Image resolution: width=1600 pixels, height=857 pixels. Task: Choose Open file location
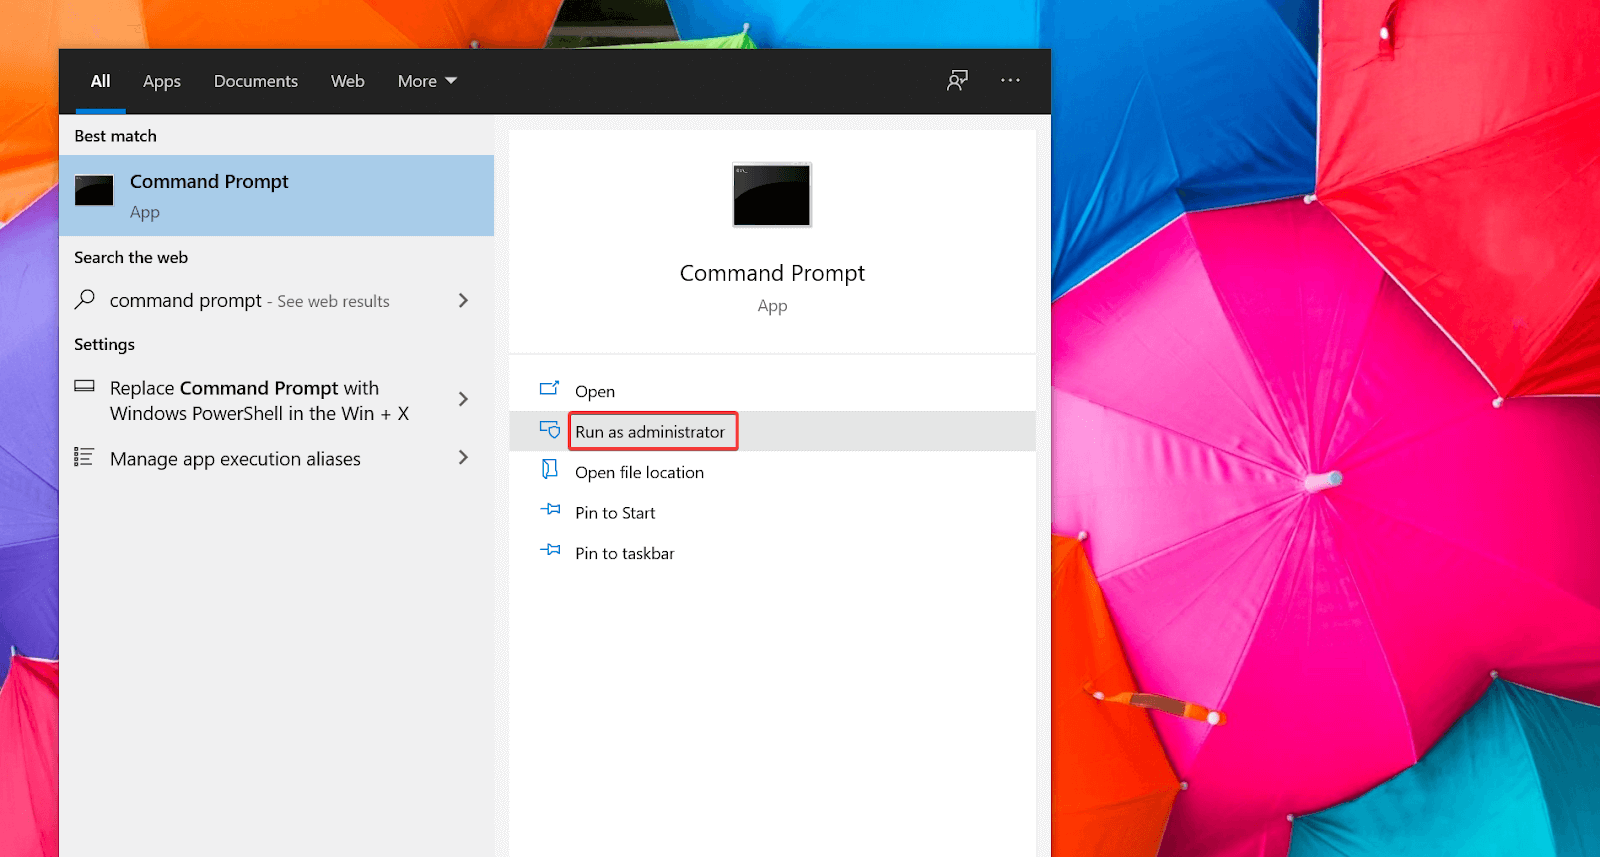772,472
